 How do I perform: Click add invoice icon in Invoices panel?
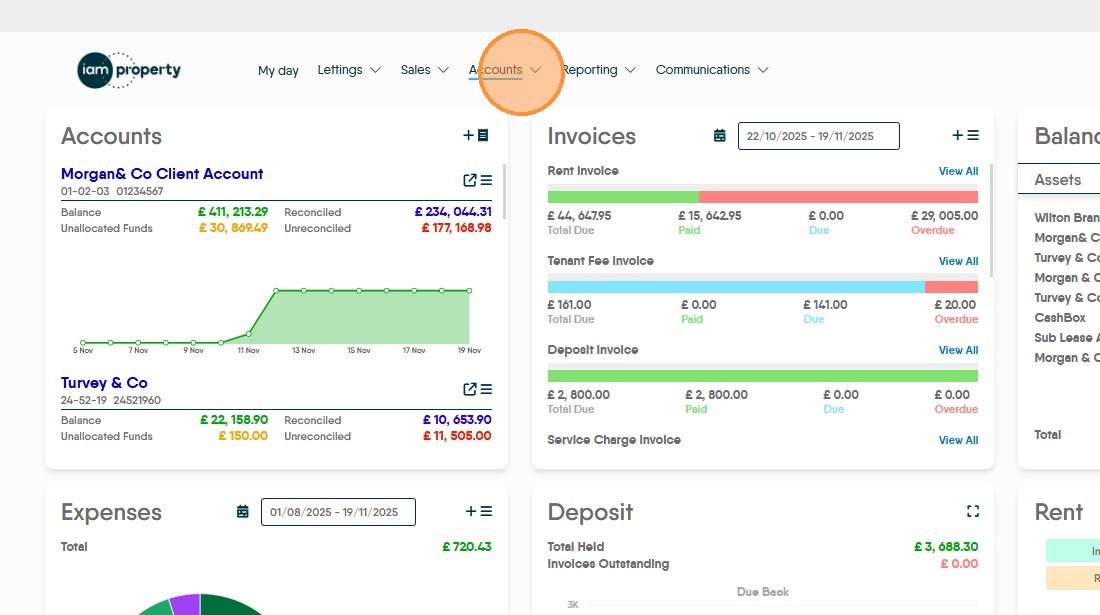(x=965, y=135)
